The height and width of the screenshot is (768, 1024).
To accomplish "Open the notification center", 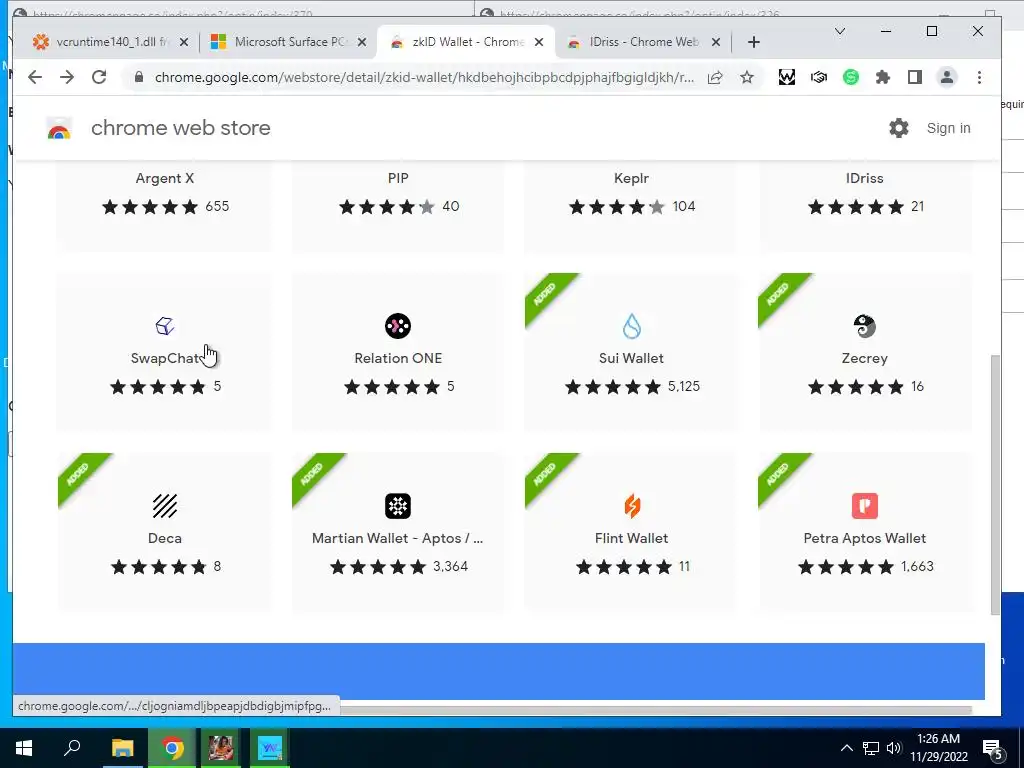I will [x=992, y=748].
